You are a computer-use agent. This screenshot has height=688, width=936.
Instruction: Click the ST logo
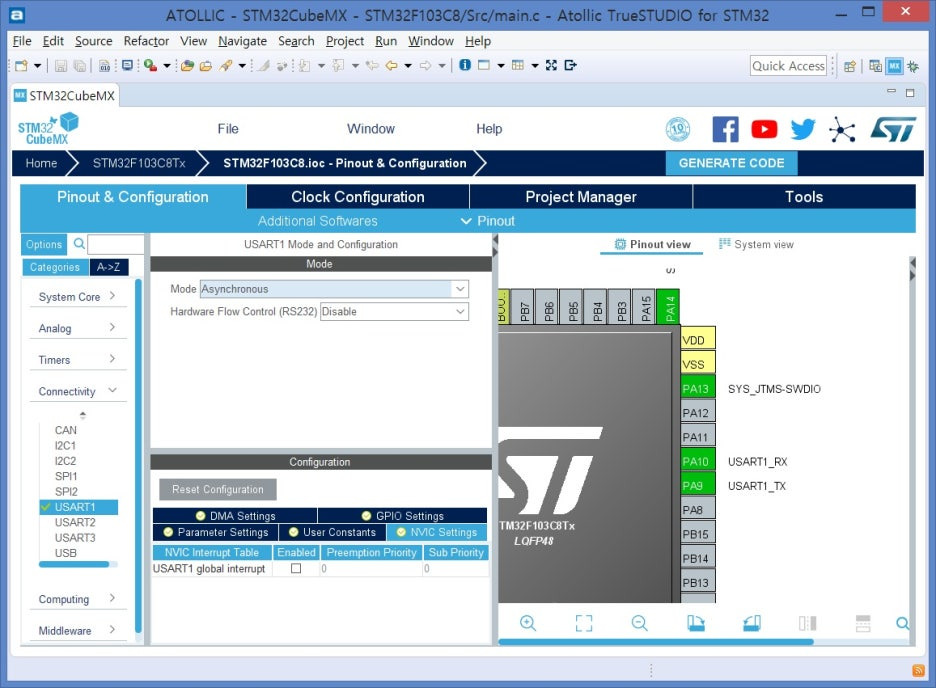click(892, 129)
